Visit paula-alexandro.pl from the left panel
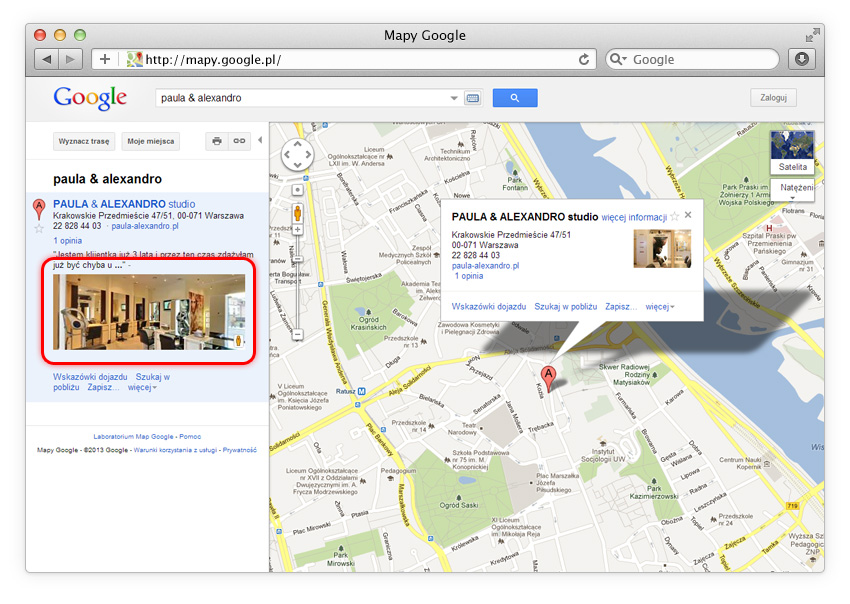Screen dimensions: 850x604 click(x=145, y=226)
